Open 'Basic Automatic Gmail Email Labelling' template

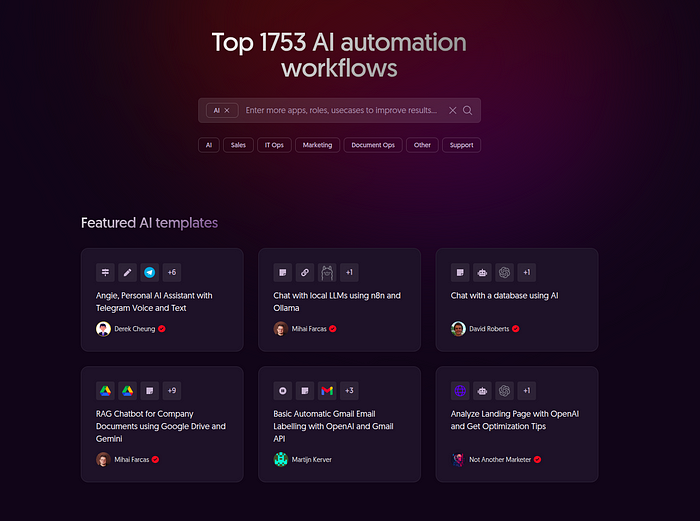[333, 426]
